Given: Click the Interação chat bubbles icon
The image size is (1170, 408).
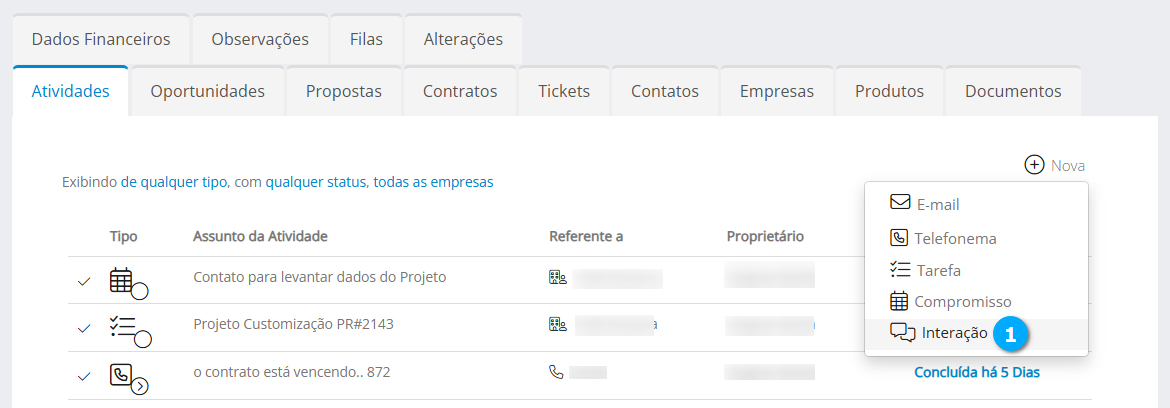Looking at the screenshot, I should [902, 333].
